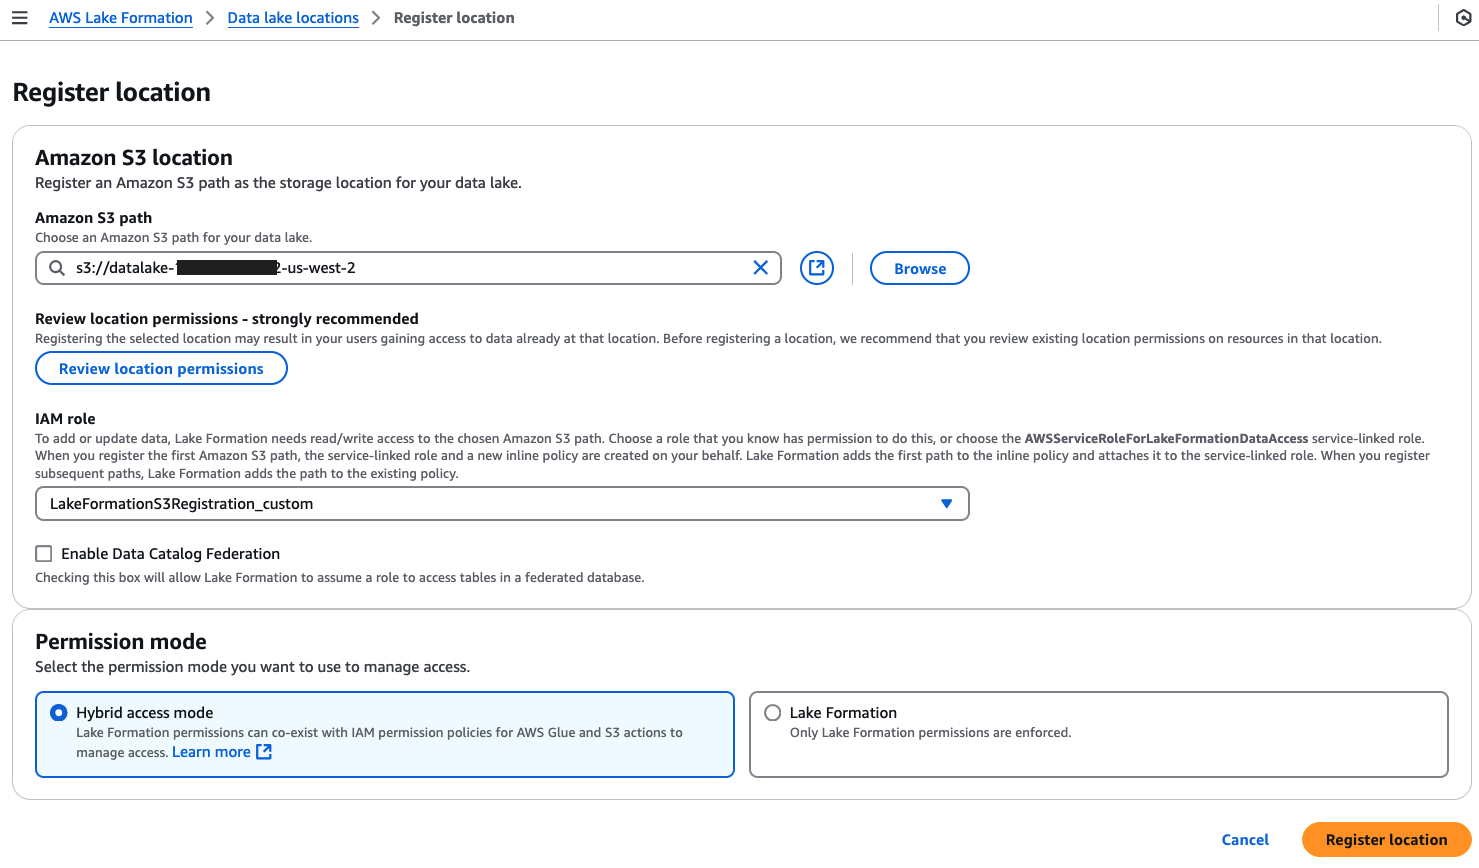Screen dimensions: 1479x868
Task: Click external link icon beside Learn more
Action: 264,752
